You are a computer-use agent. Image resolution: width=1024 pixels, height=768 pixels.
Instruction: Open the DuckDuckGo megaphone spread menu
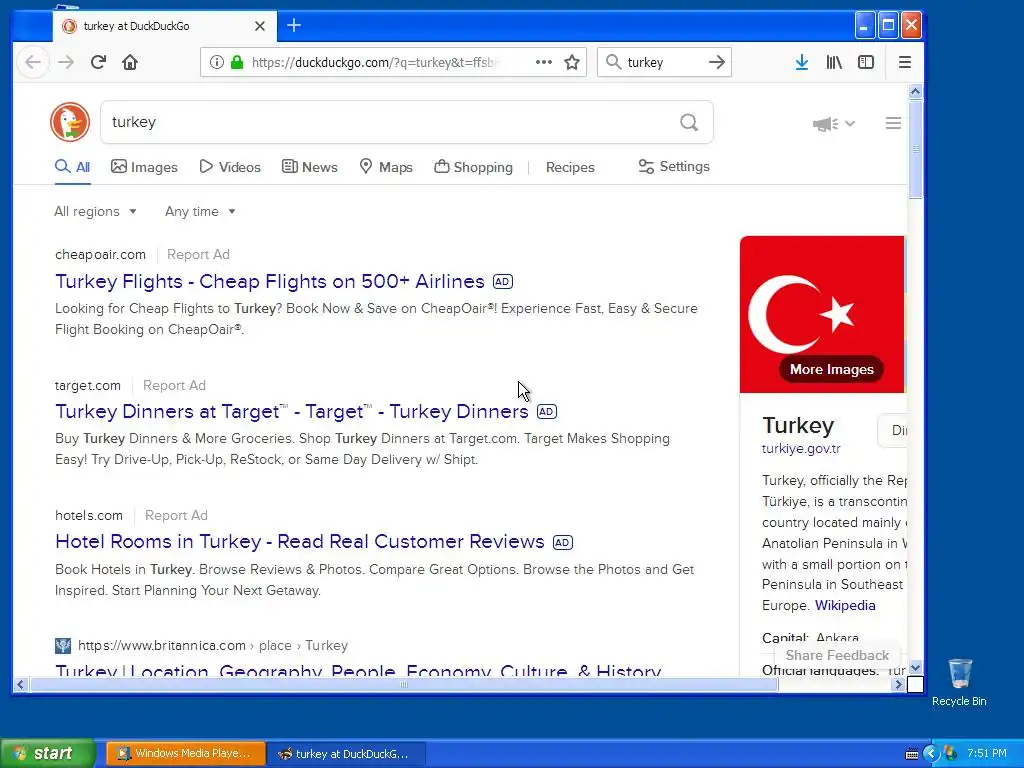(833, 123)
